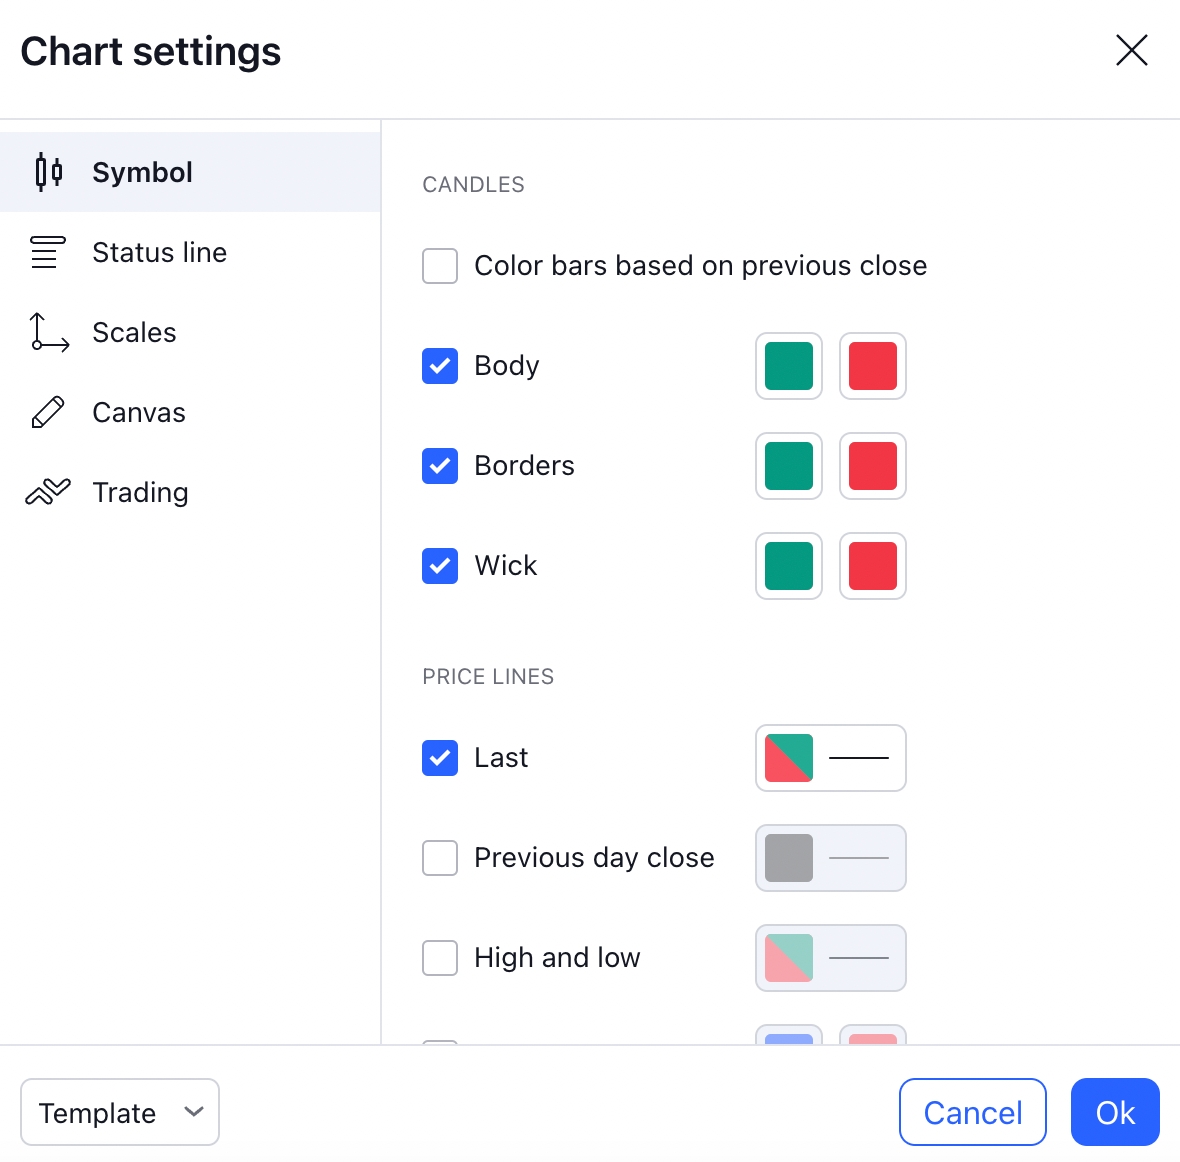Change the red Borders down color swatch

pos(873,466)
